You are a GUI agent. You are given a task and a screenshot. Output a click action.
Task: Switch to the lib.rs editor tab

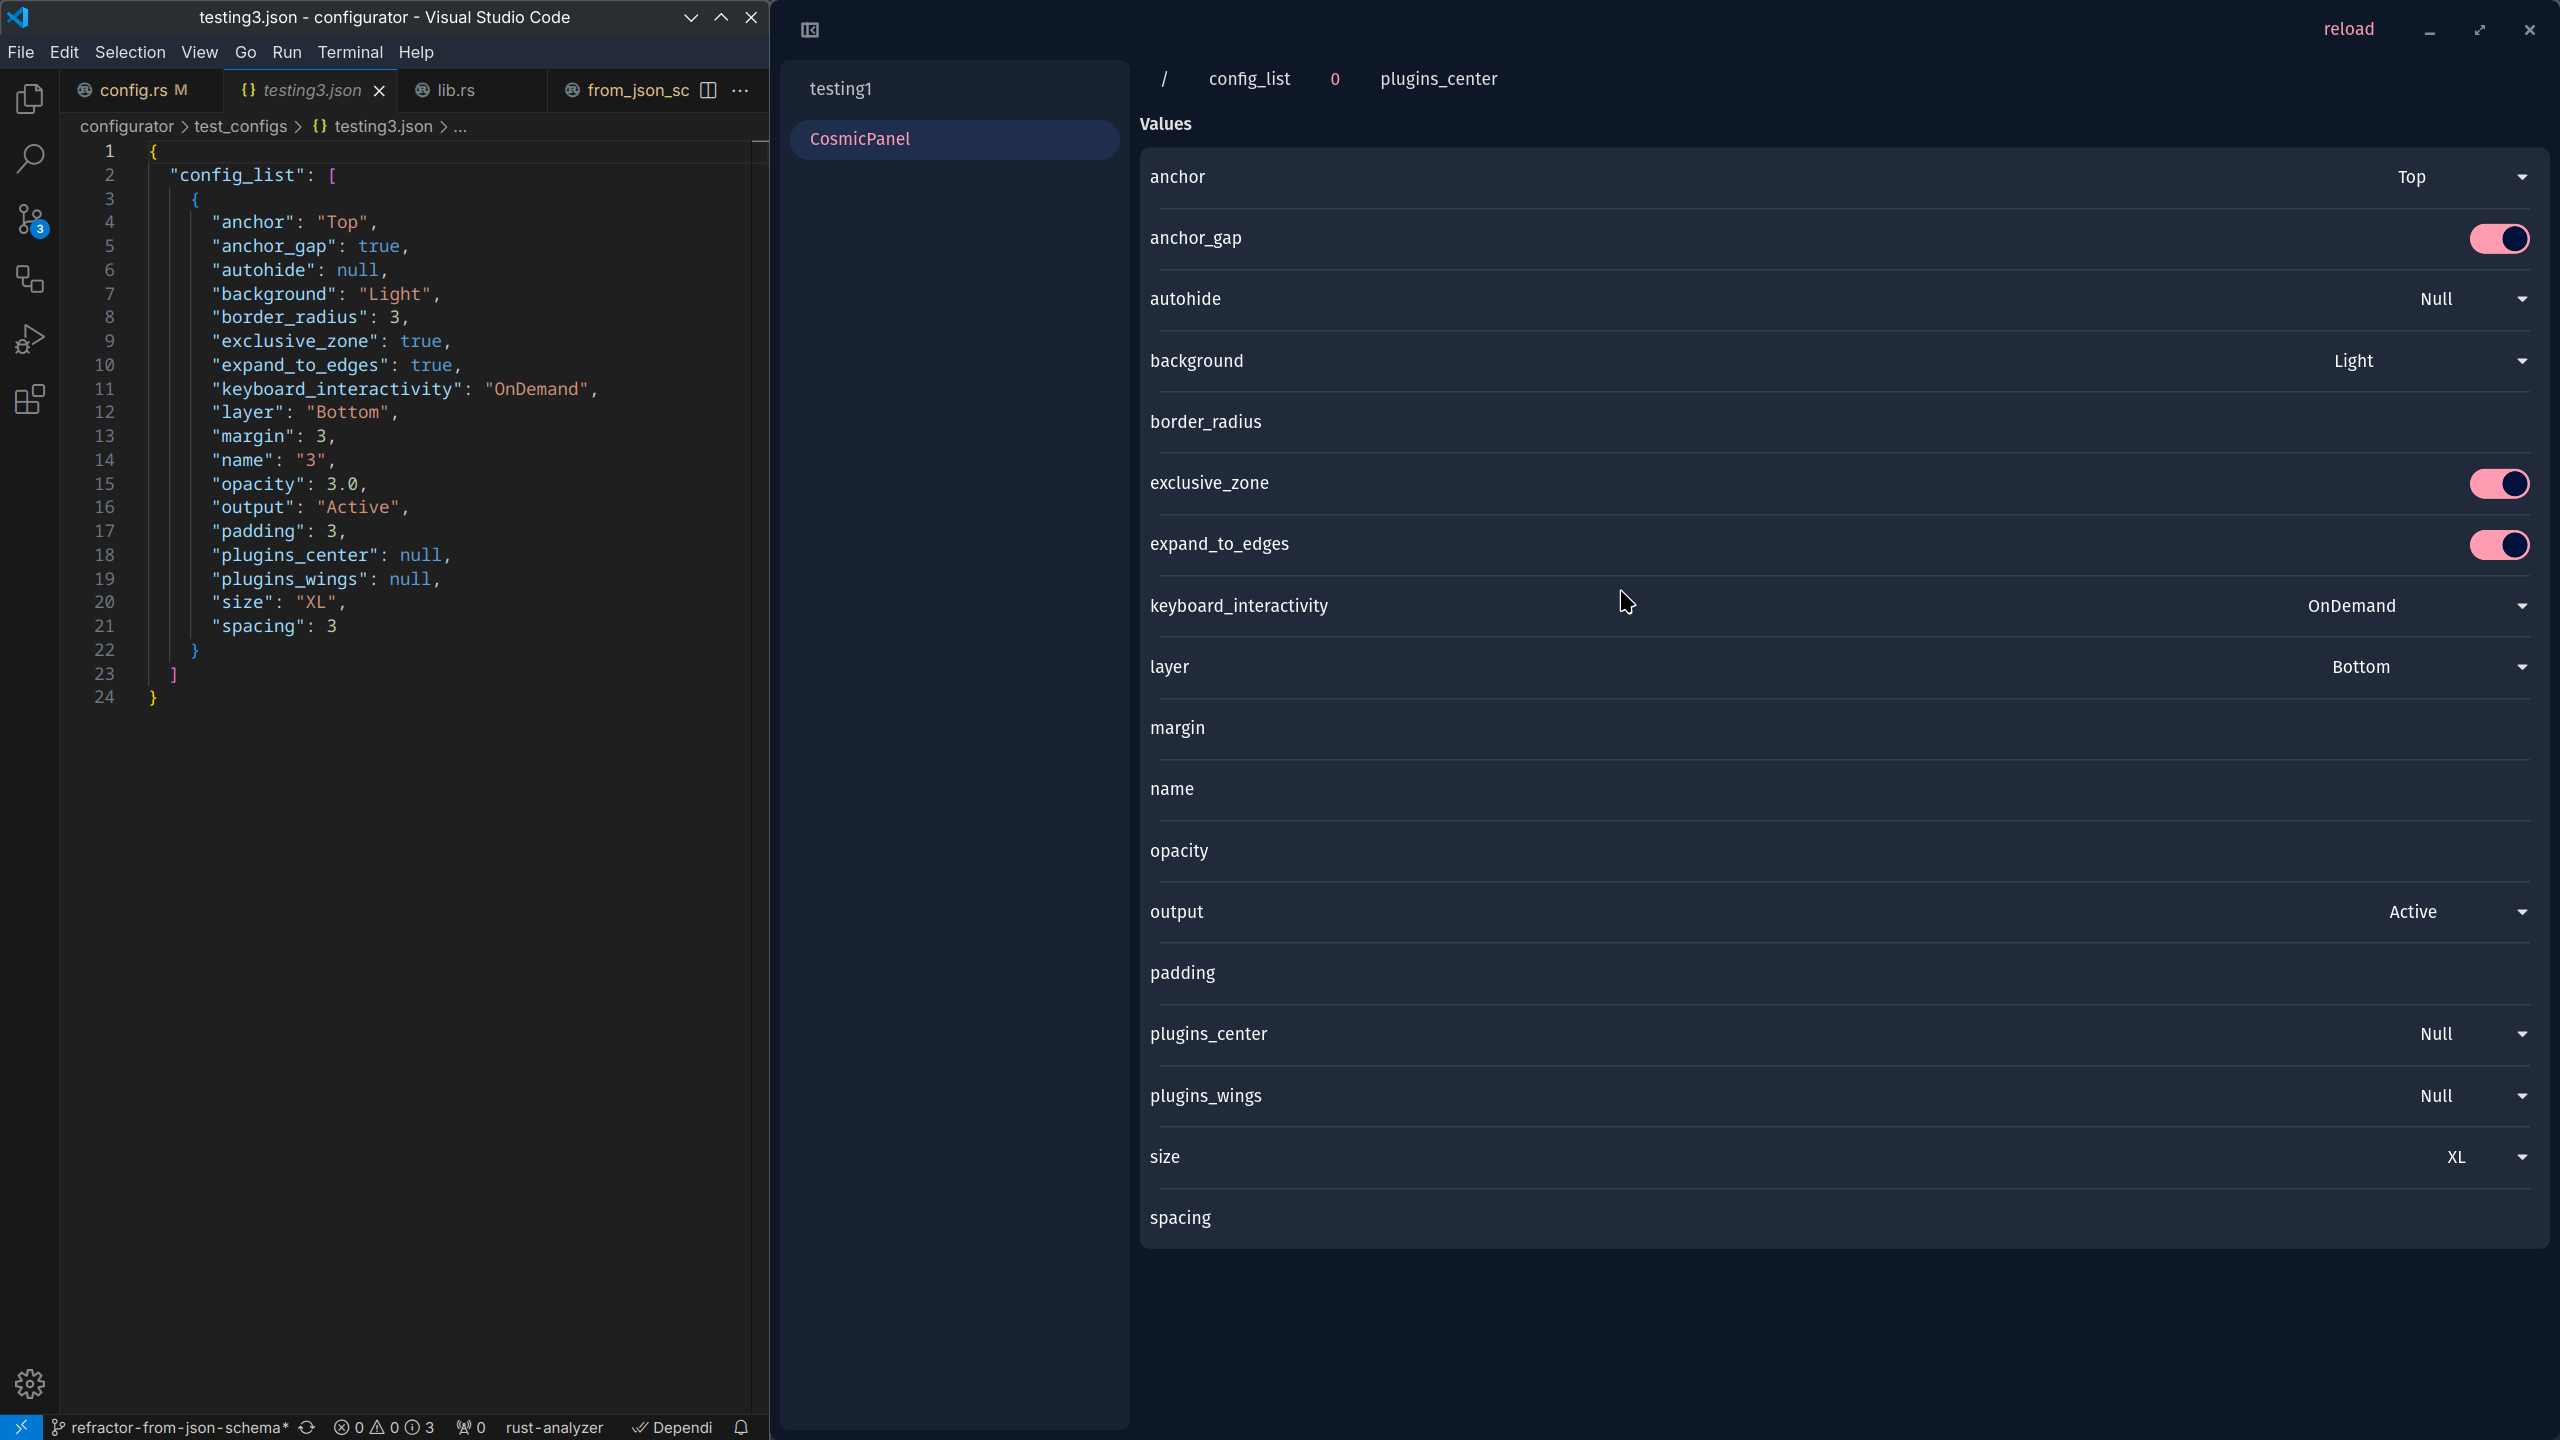coord(456,90)
